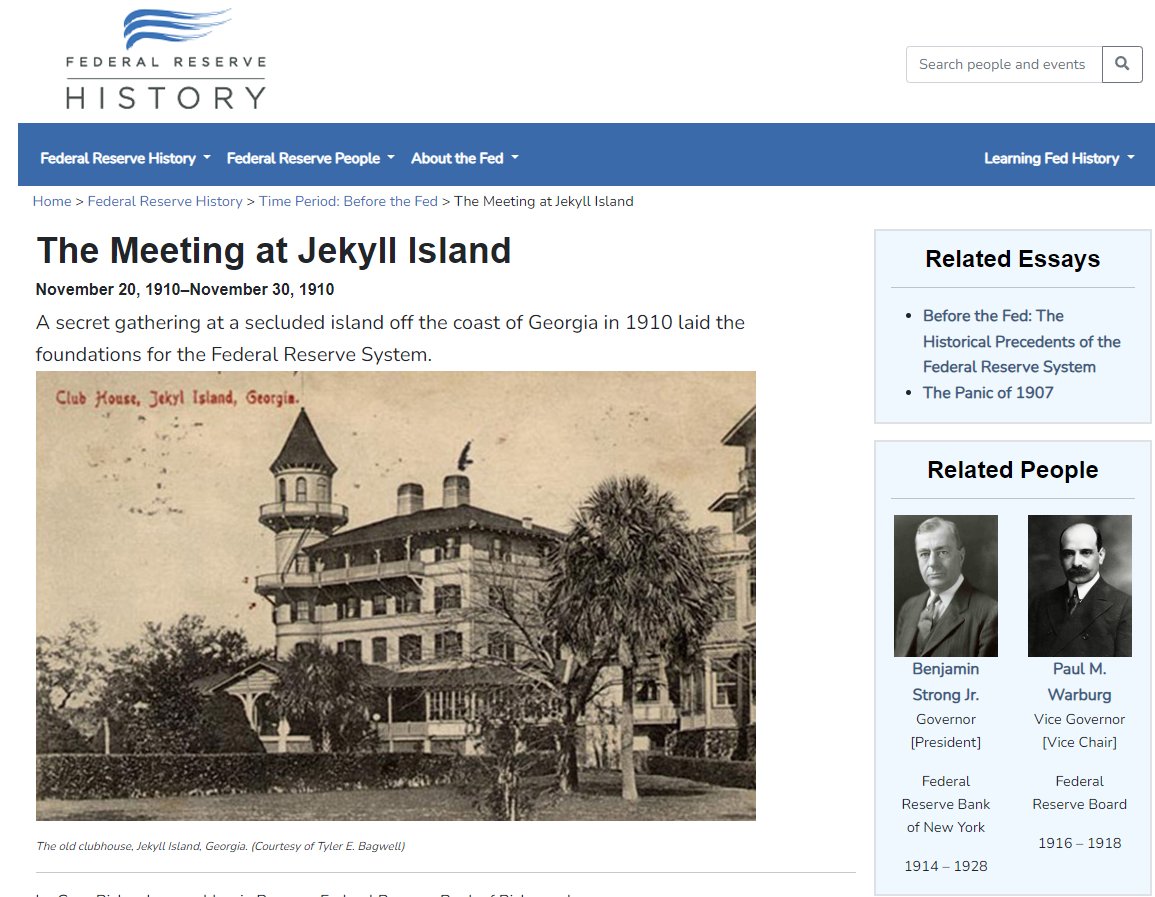The height and width of the screenshot is (897, 1155).
Task: Click the Related People panel heading
Action: coord(1012,470)
